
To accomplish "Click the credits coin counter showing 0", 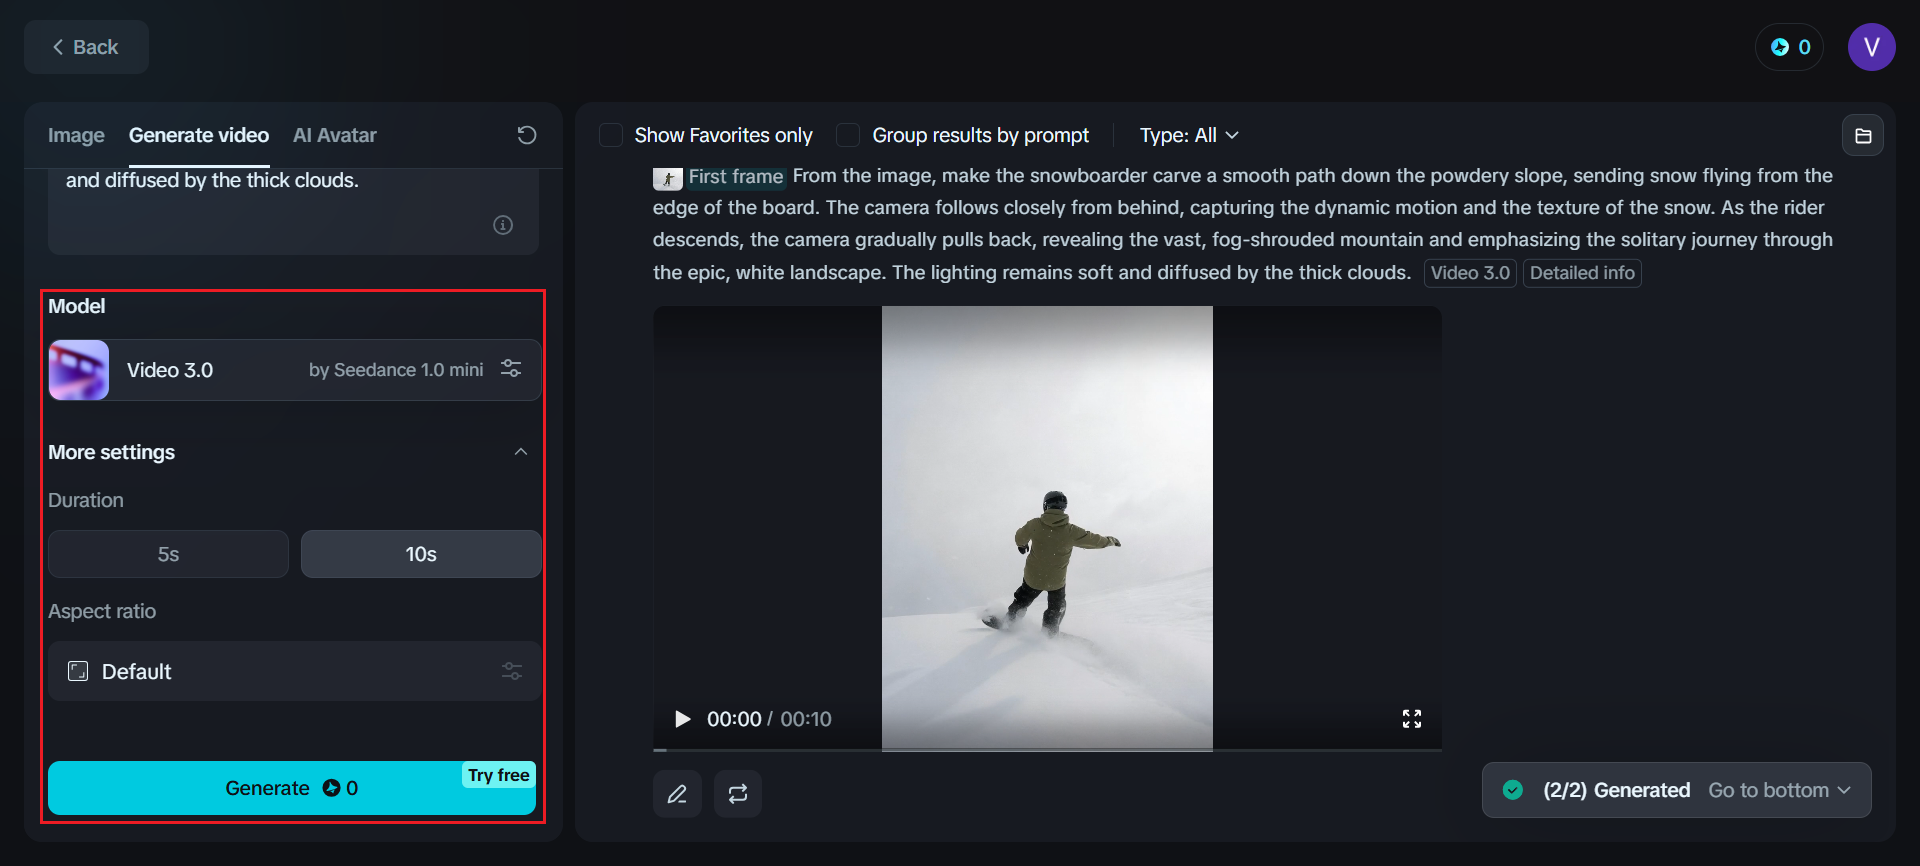I will [x=1790, y=47].
